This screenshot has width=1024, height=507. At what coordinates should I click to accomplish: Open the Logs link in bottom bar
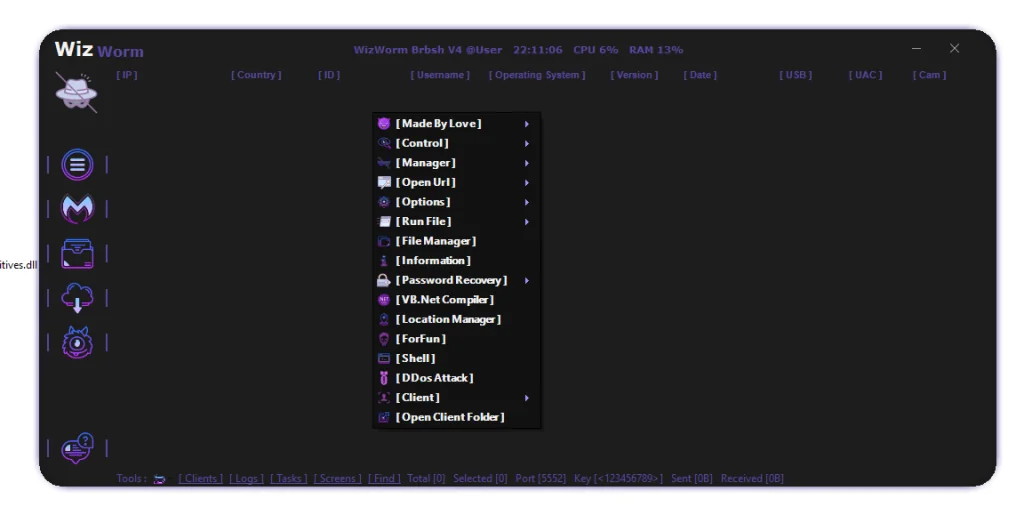pyautogui.click(x=246, y=479)
